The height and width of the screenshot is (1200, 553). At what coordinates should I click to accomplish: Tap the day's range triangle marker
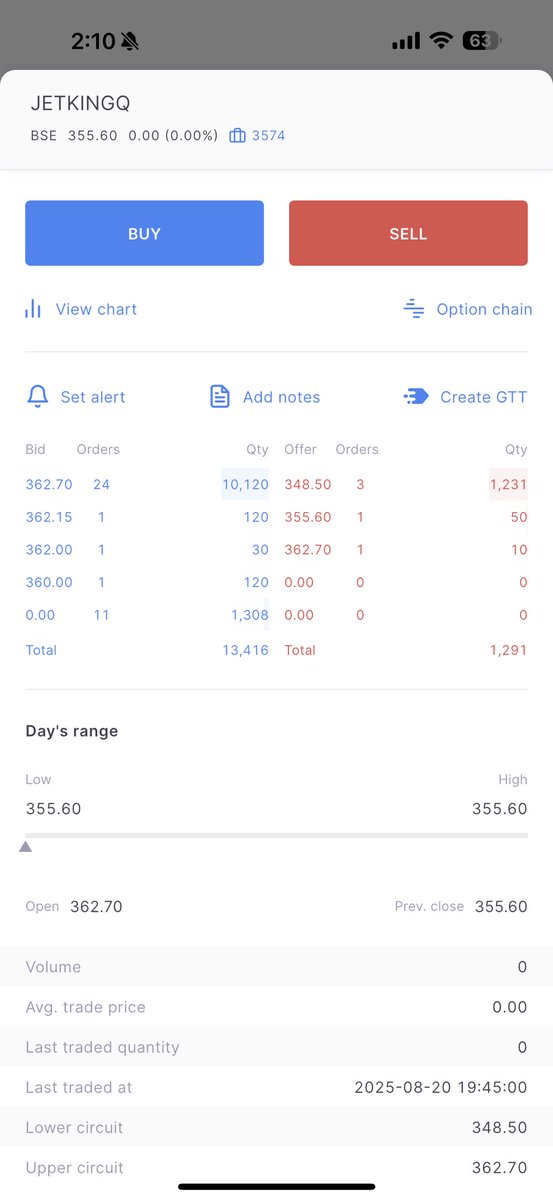[x=25, y=846]
